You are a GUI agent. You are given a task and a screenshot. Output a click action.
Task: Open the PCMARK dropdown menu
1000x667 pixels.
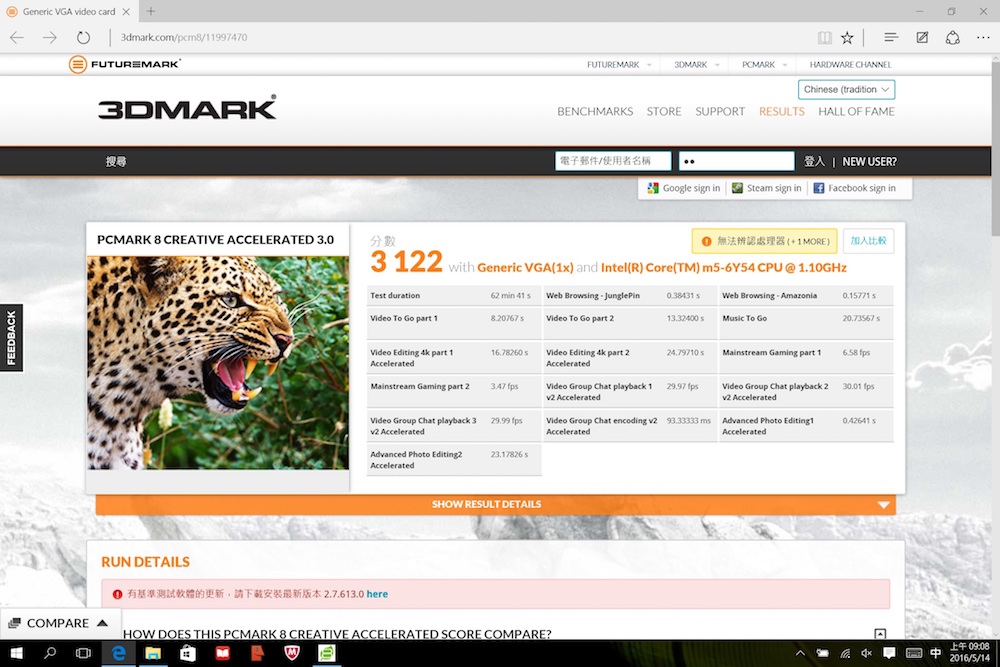coord(762,64)
